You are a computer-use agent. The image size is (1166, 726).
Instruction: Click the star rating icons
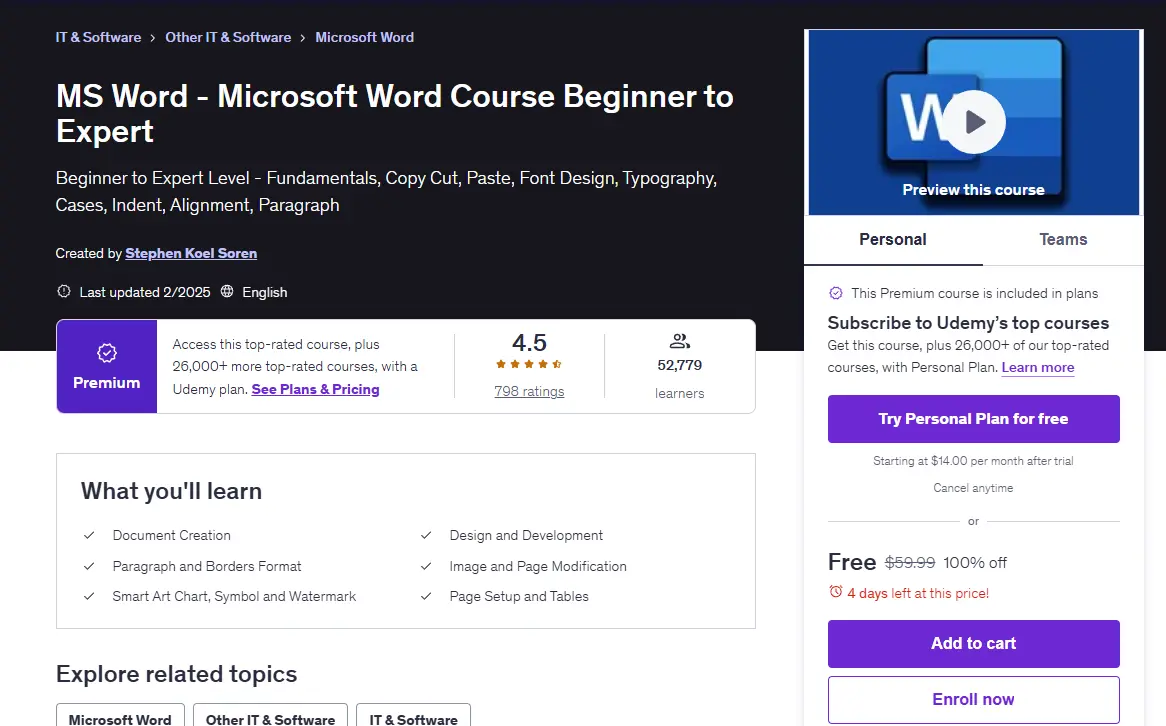529,364
